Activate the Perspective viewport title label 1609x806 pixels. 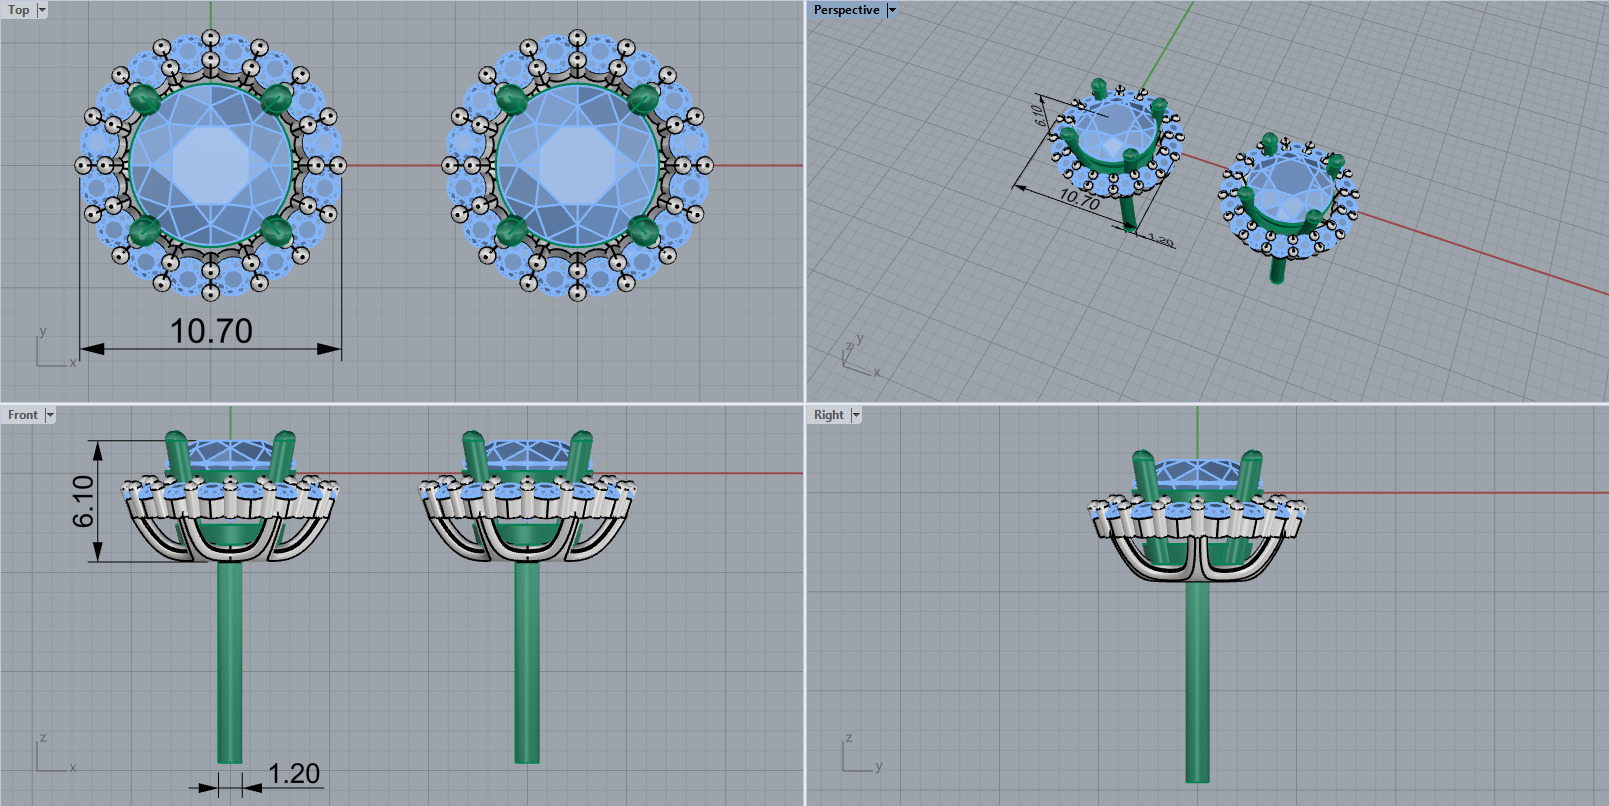[x=847, y=10]
